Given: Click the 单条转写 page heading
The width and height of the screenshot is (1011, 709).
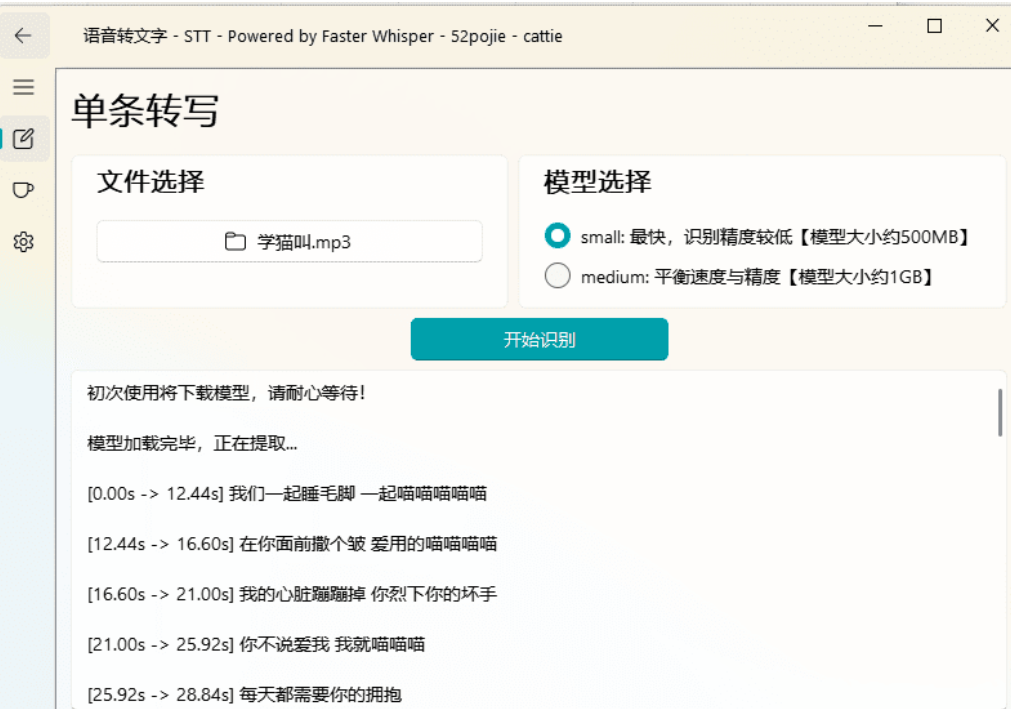Looking at the screenshot, I should [x=145, y=110].
